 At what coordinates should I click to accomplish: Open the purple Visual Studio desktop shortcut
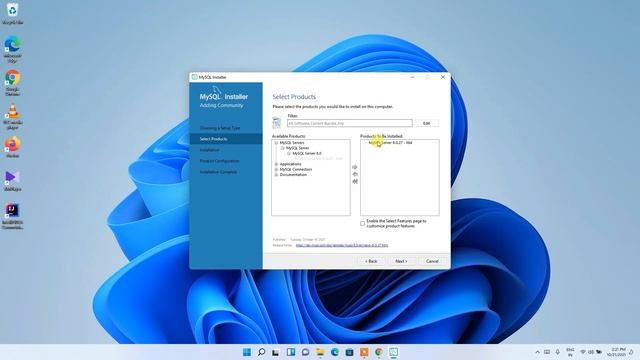[x=12, y=181]
